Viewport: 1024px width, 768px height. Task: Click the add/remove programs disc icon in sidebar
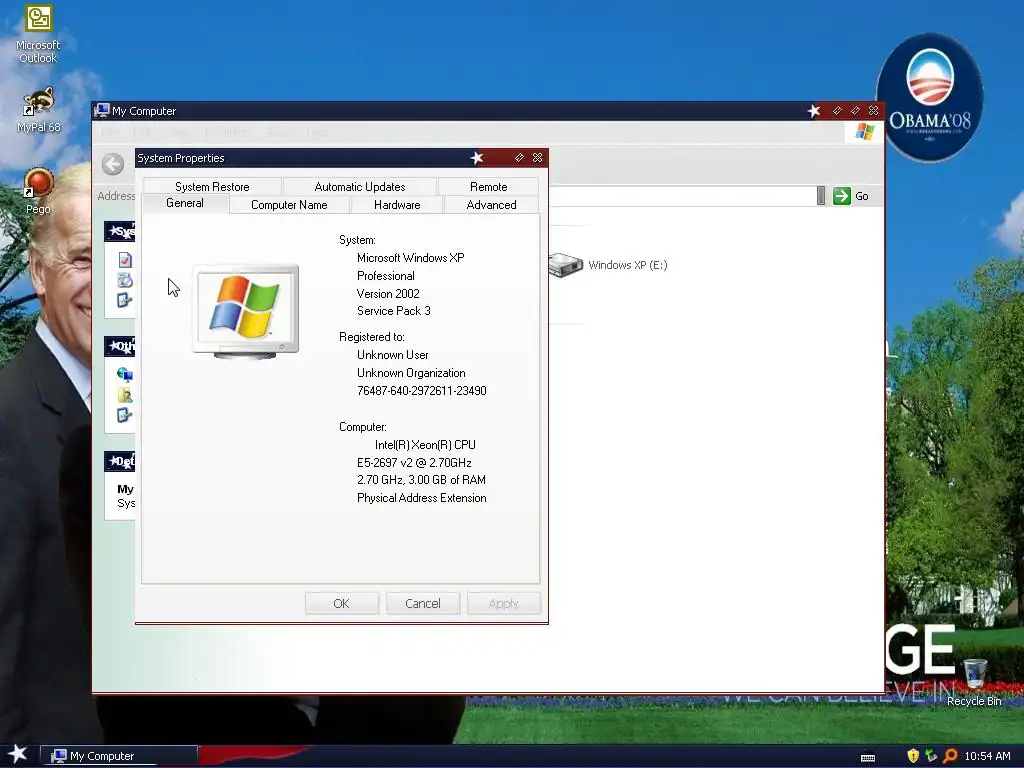125,280
